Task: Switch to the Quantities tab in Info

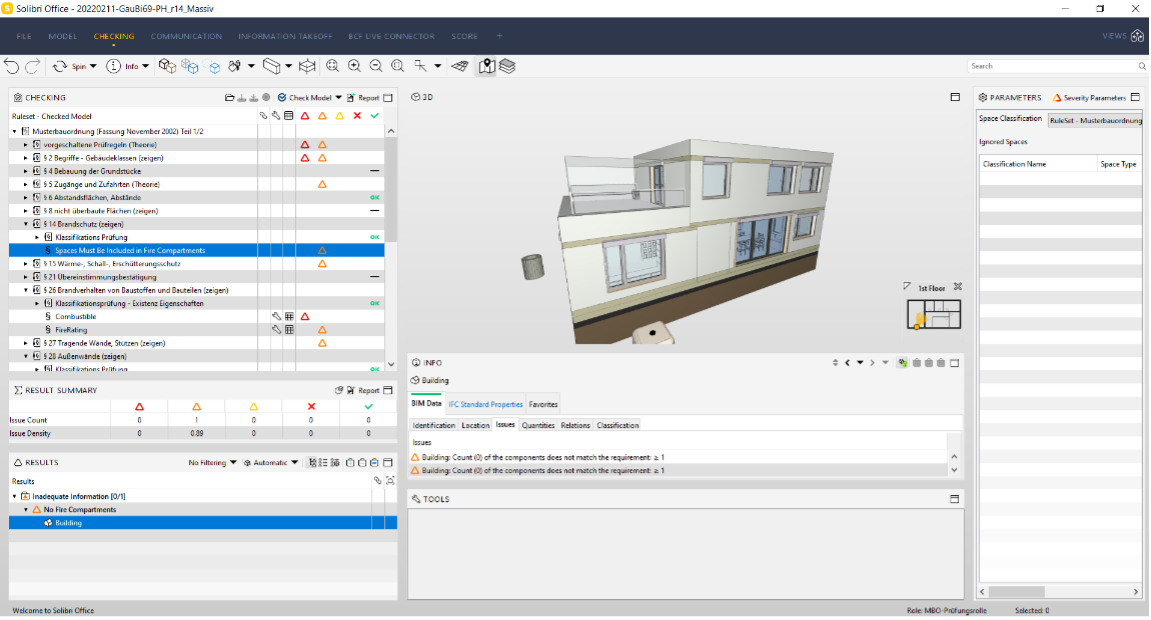Action: (x=538, y=425)
